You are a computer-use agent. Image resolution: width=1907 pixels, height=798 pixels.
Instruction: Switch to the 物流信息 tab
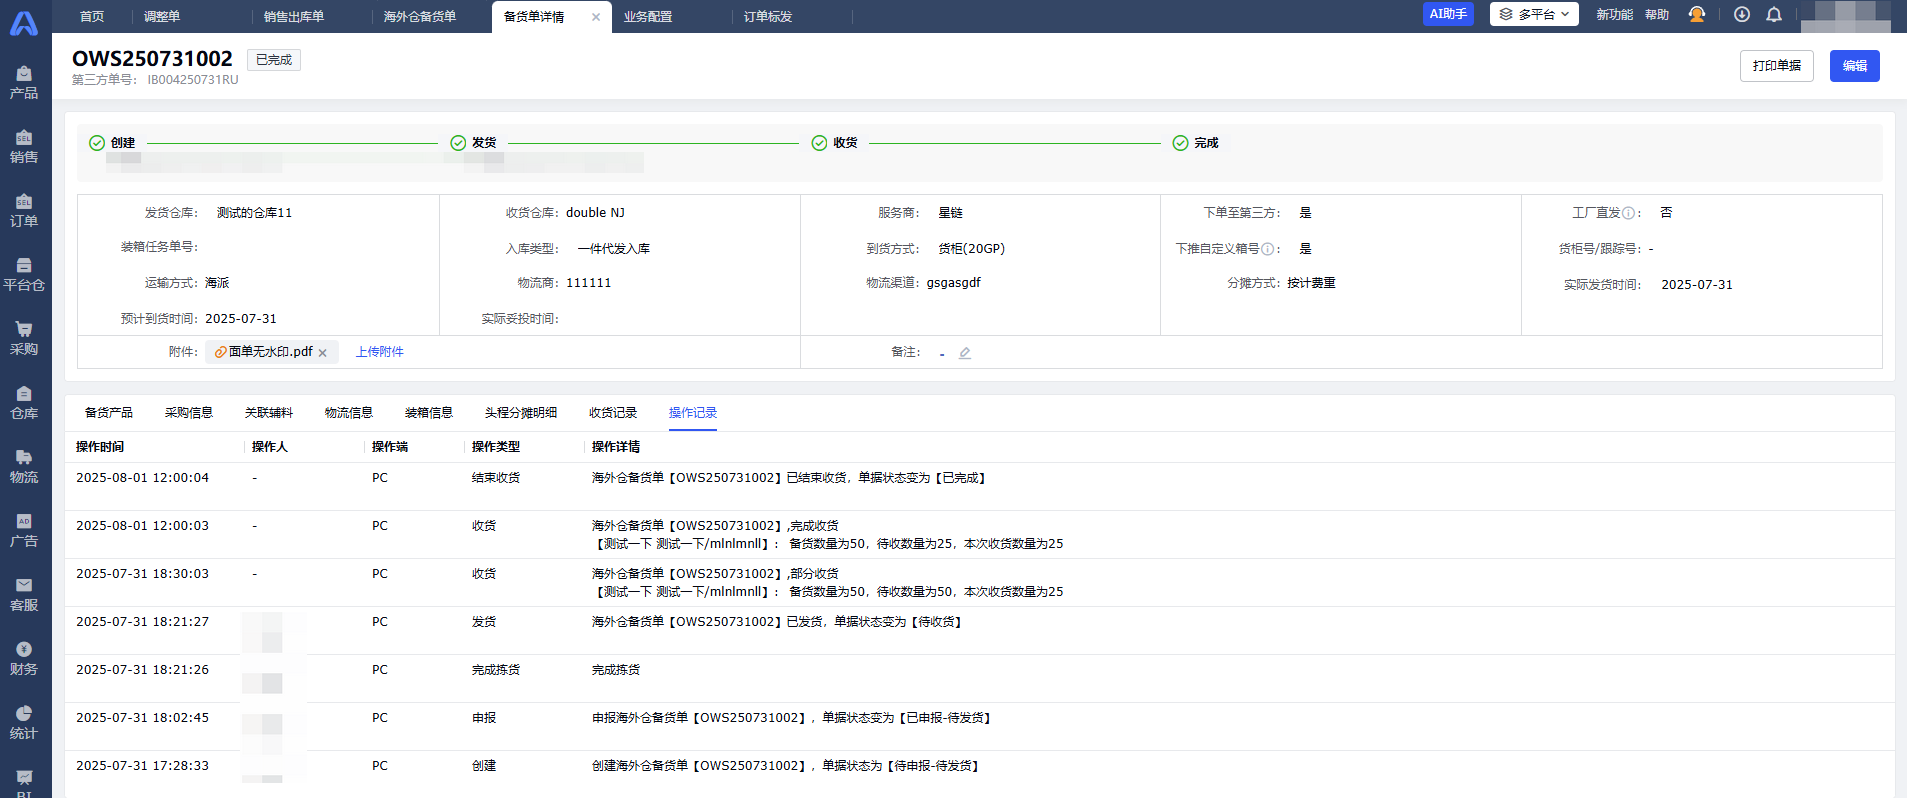pyautogui.click(x=349, y=413)
